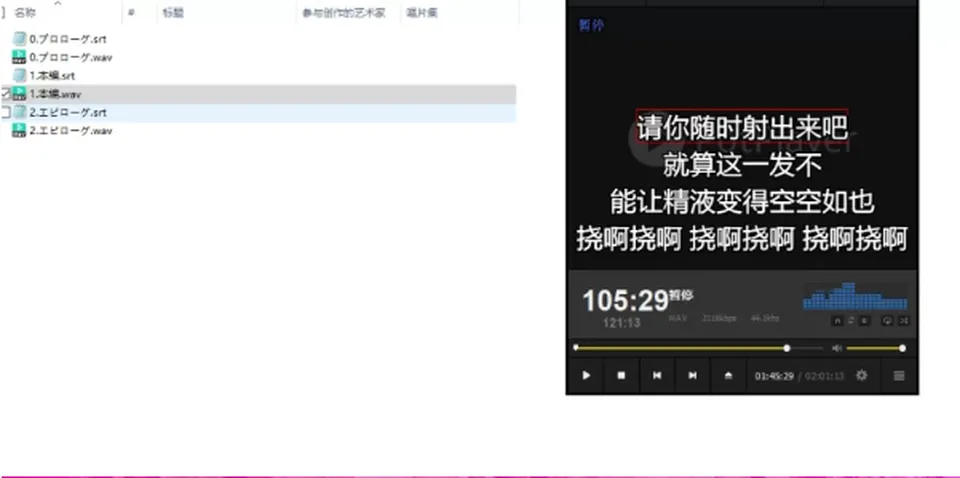This screenshot has height=478, width=960.
Task: Toggle the select-all checkbox in header
Action: [x=3, y=12]
